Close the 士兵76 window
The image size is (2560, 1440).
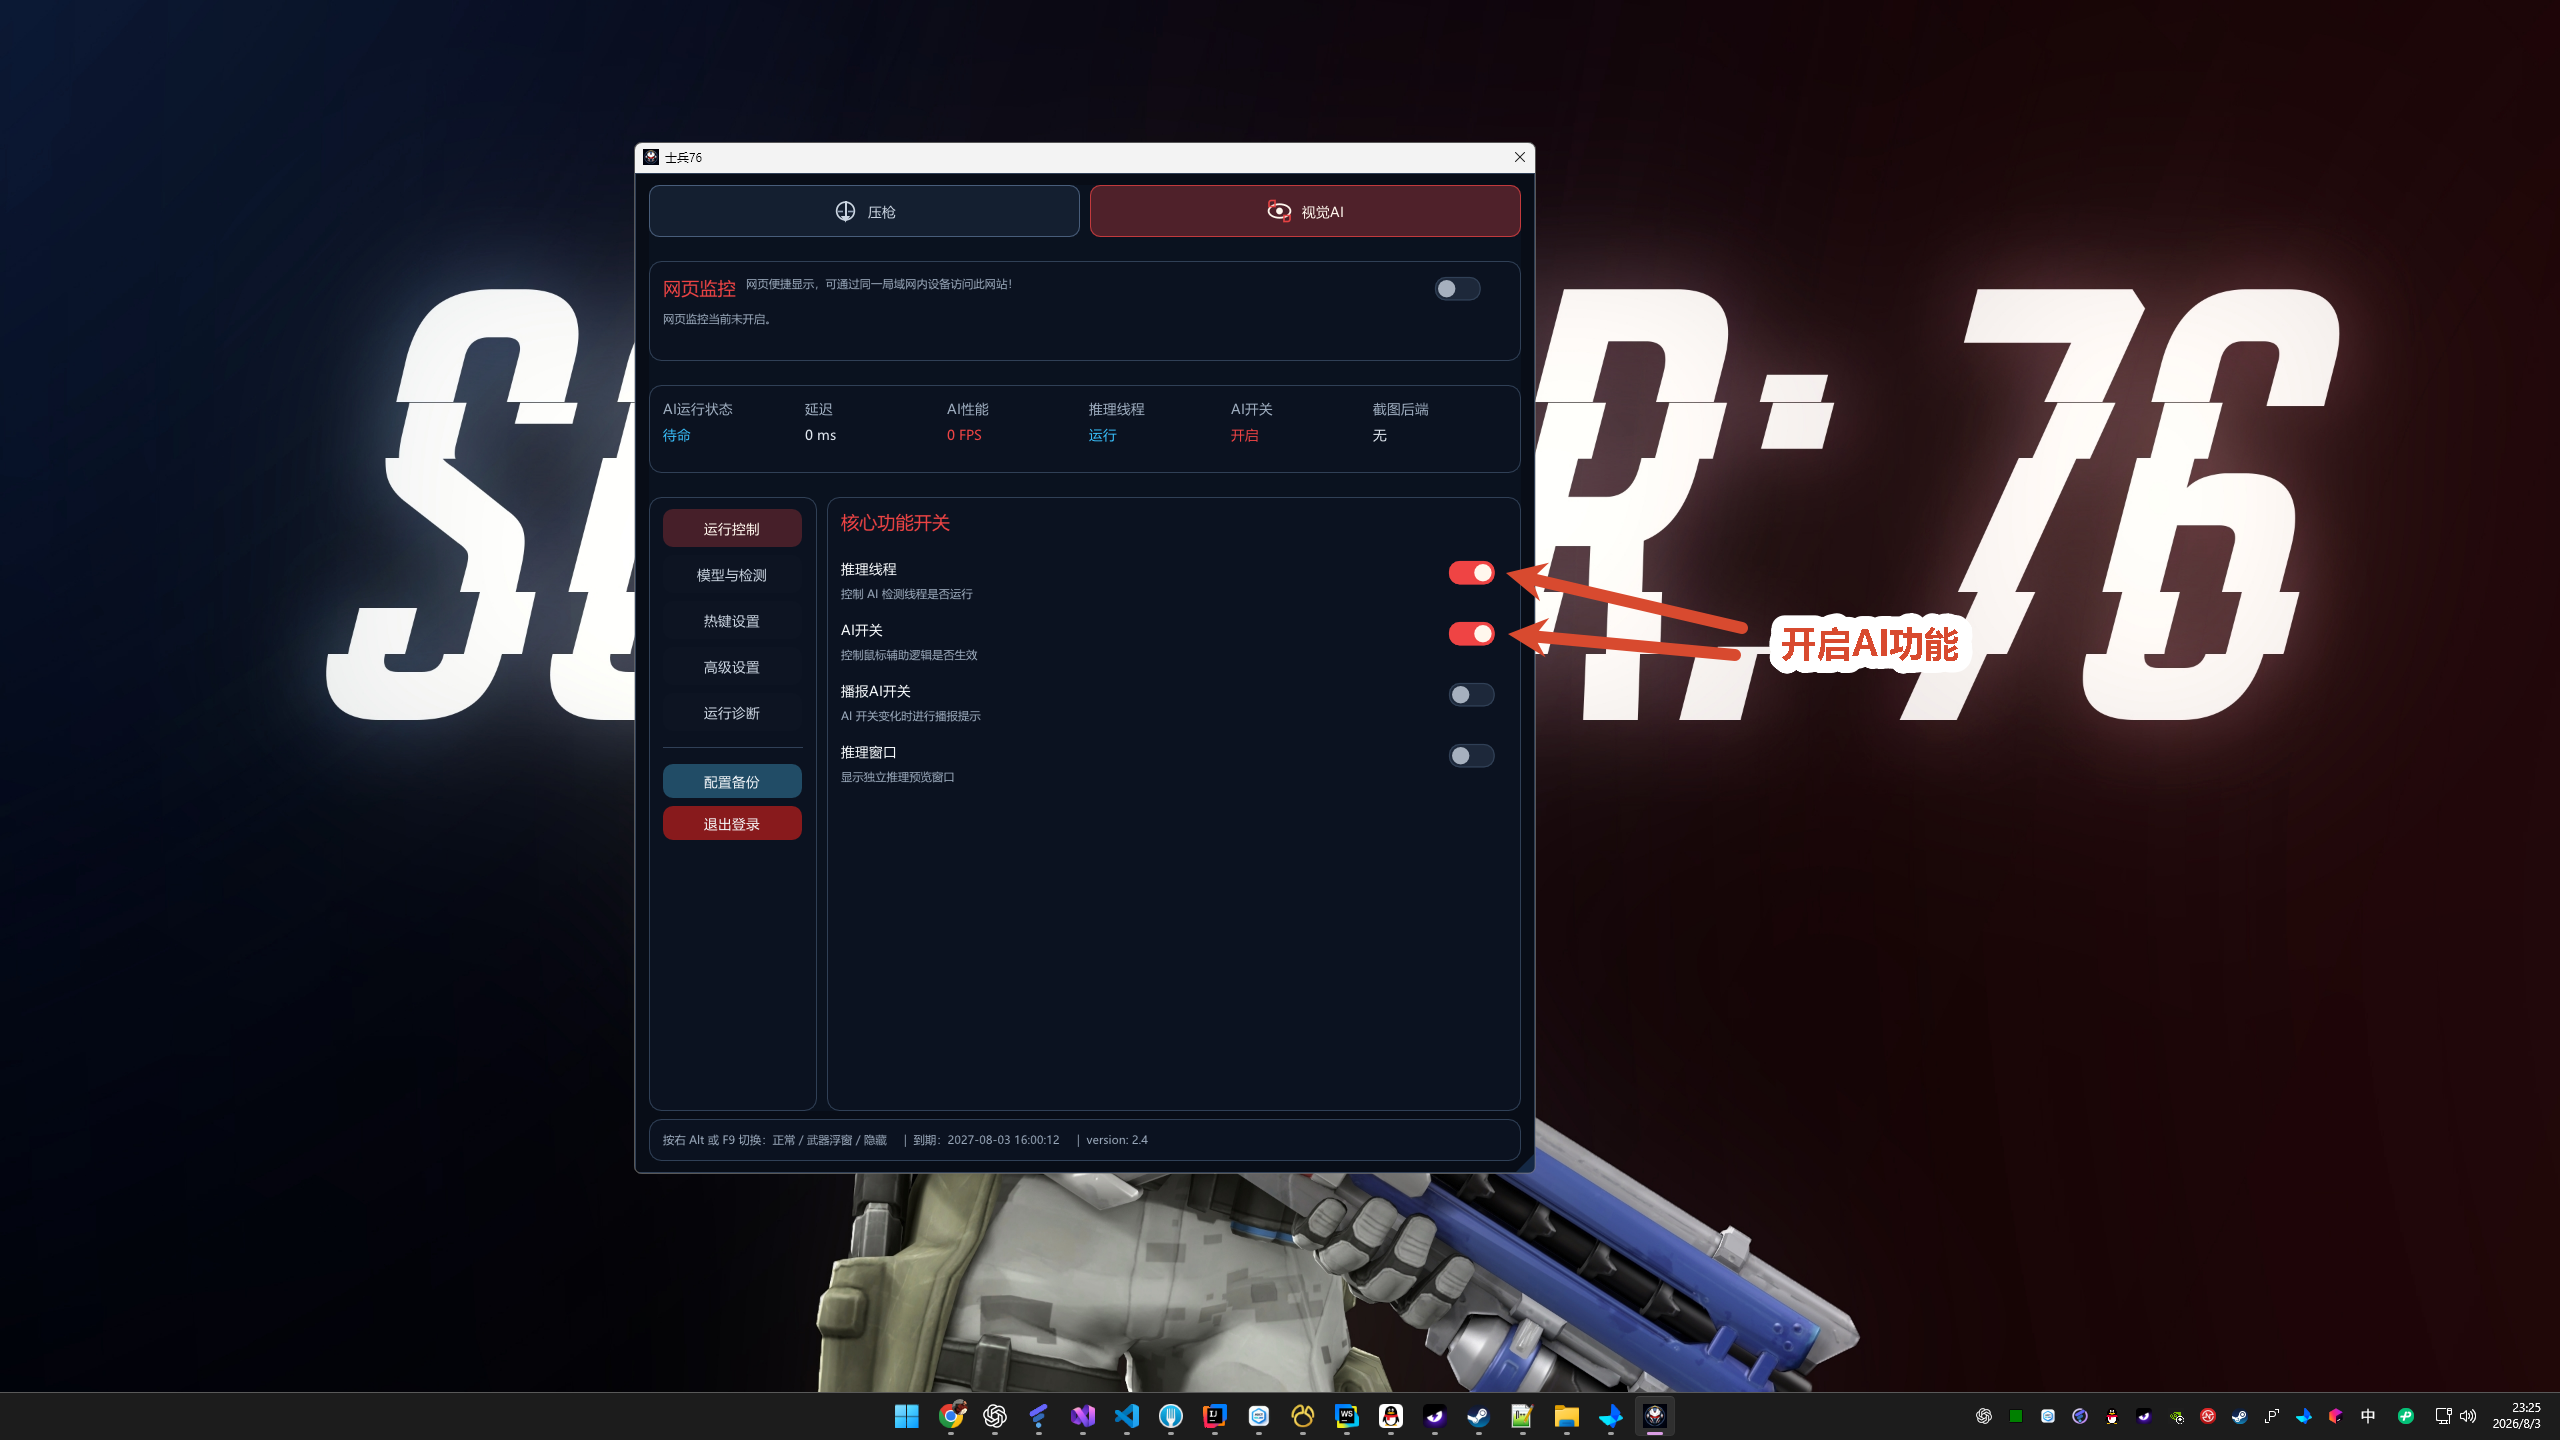tap(1520, 157)
